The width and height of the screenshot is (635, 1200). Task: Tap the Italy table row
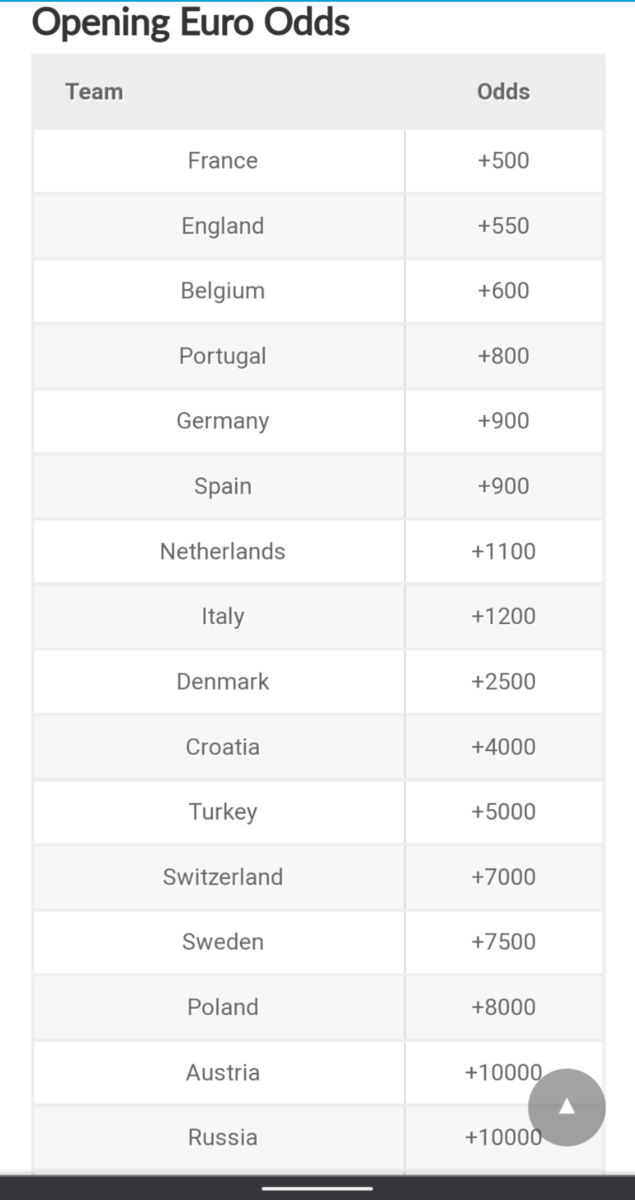coord(222,616)
